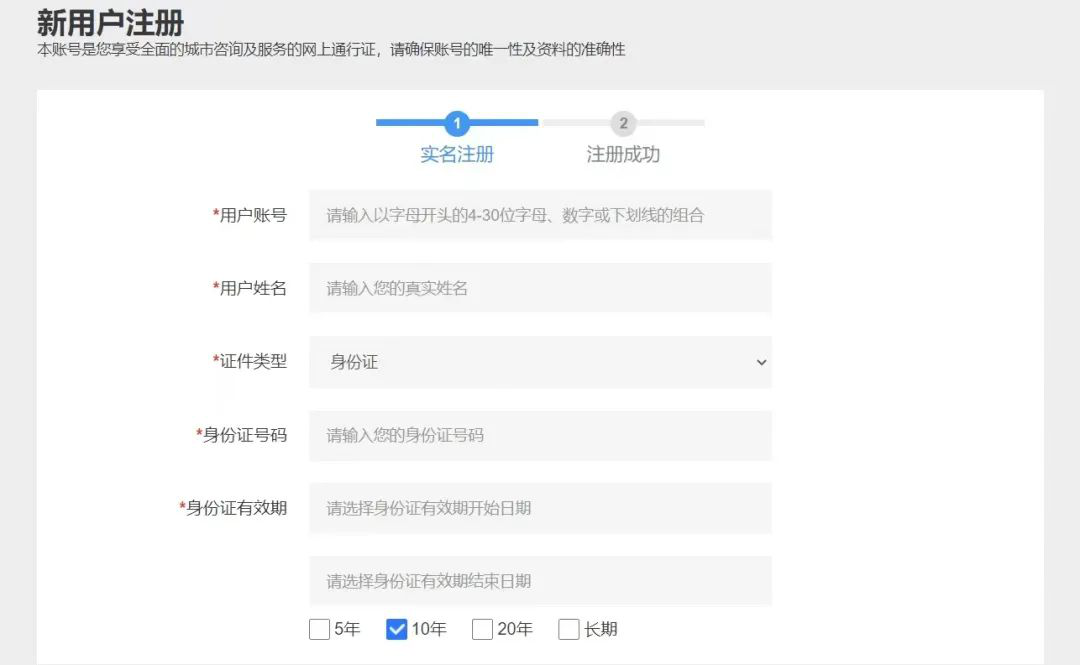Click the 用户账号 input field

tap(540, 215)
